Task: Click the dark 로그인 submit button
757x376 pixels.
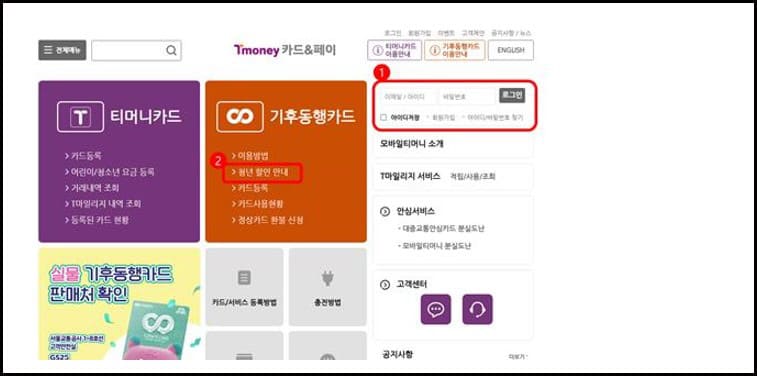Action: (512, 96)
